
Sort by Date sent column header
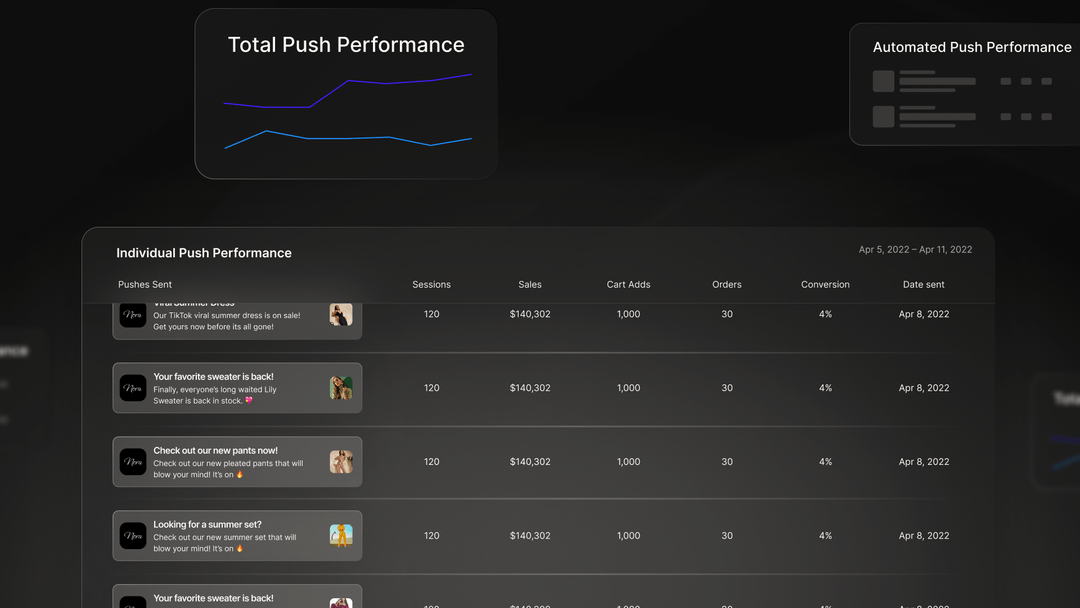924,284
